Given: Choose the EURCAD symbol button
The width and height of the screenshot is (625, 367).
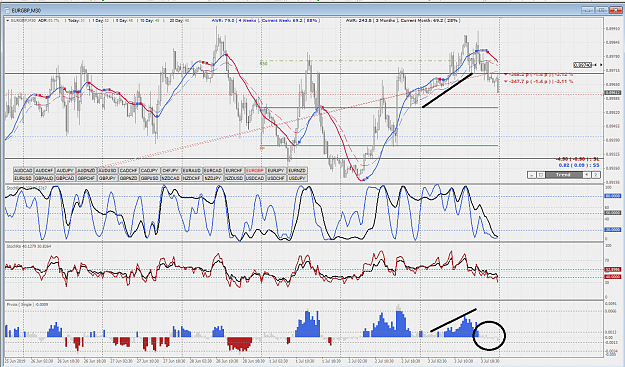Looking at the screenshot, I should tap(213, 171).
